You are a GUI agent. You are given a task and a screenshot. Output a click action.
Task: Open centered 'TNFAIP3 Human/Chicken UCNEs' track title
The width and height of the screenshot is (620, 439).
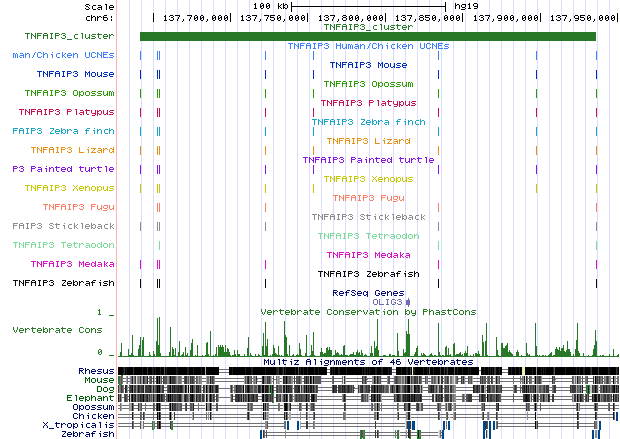tap(368, 46)
